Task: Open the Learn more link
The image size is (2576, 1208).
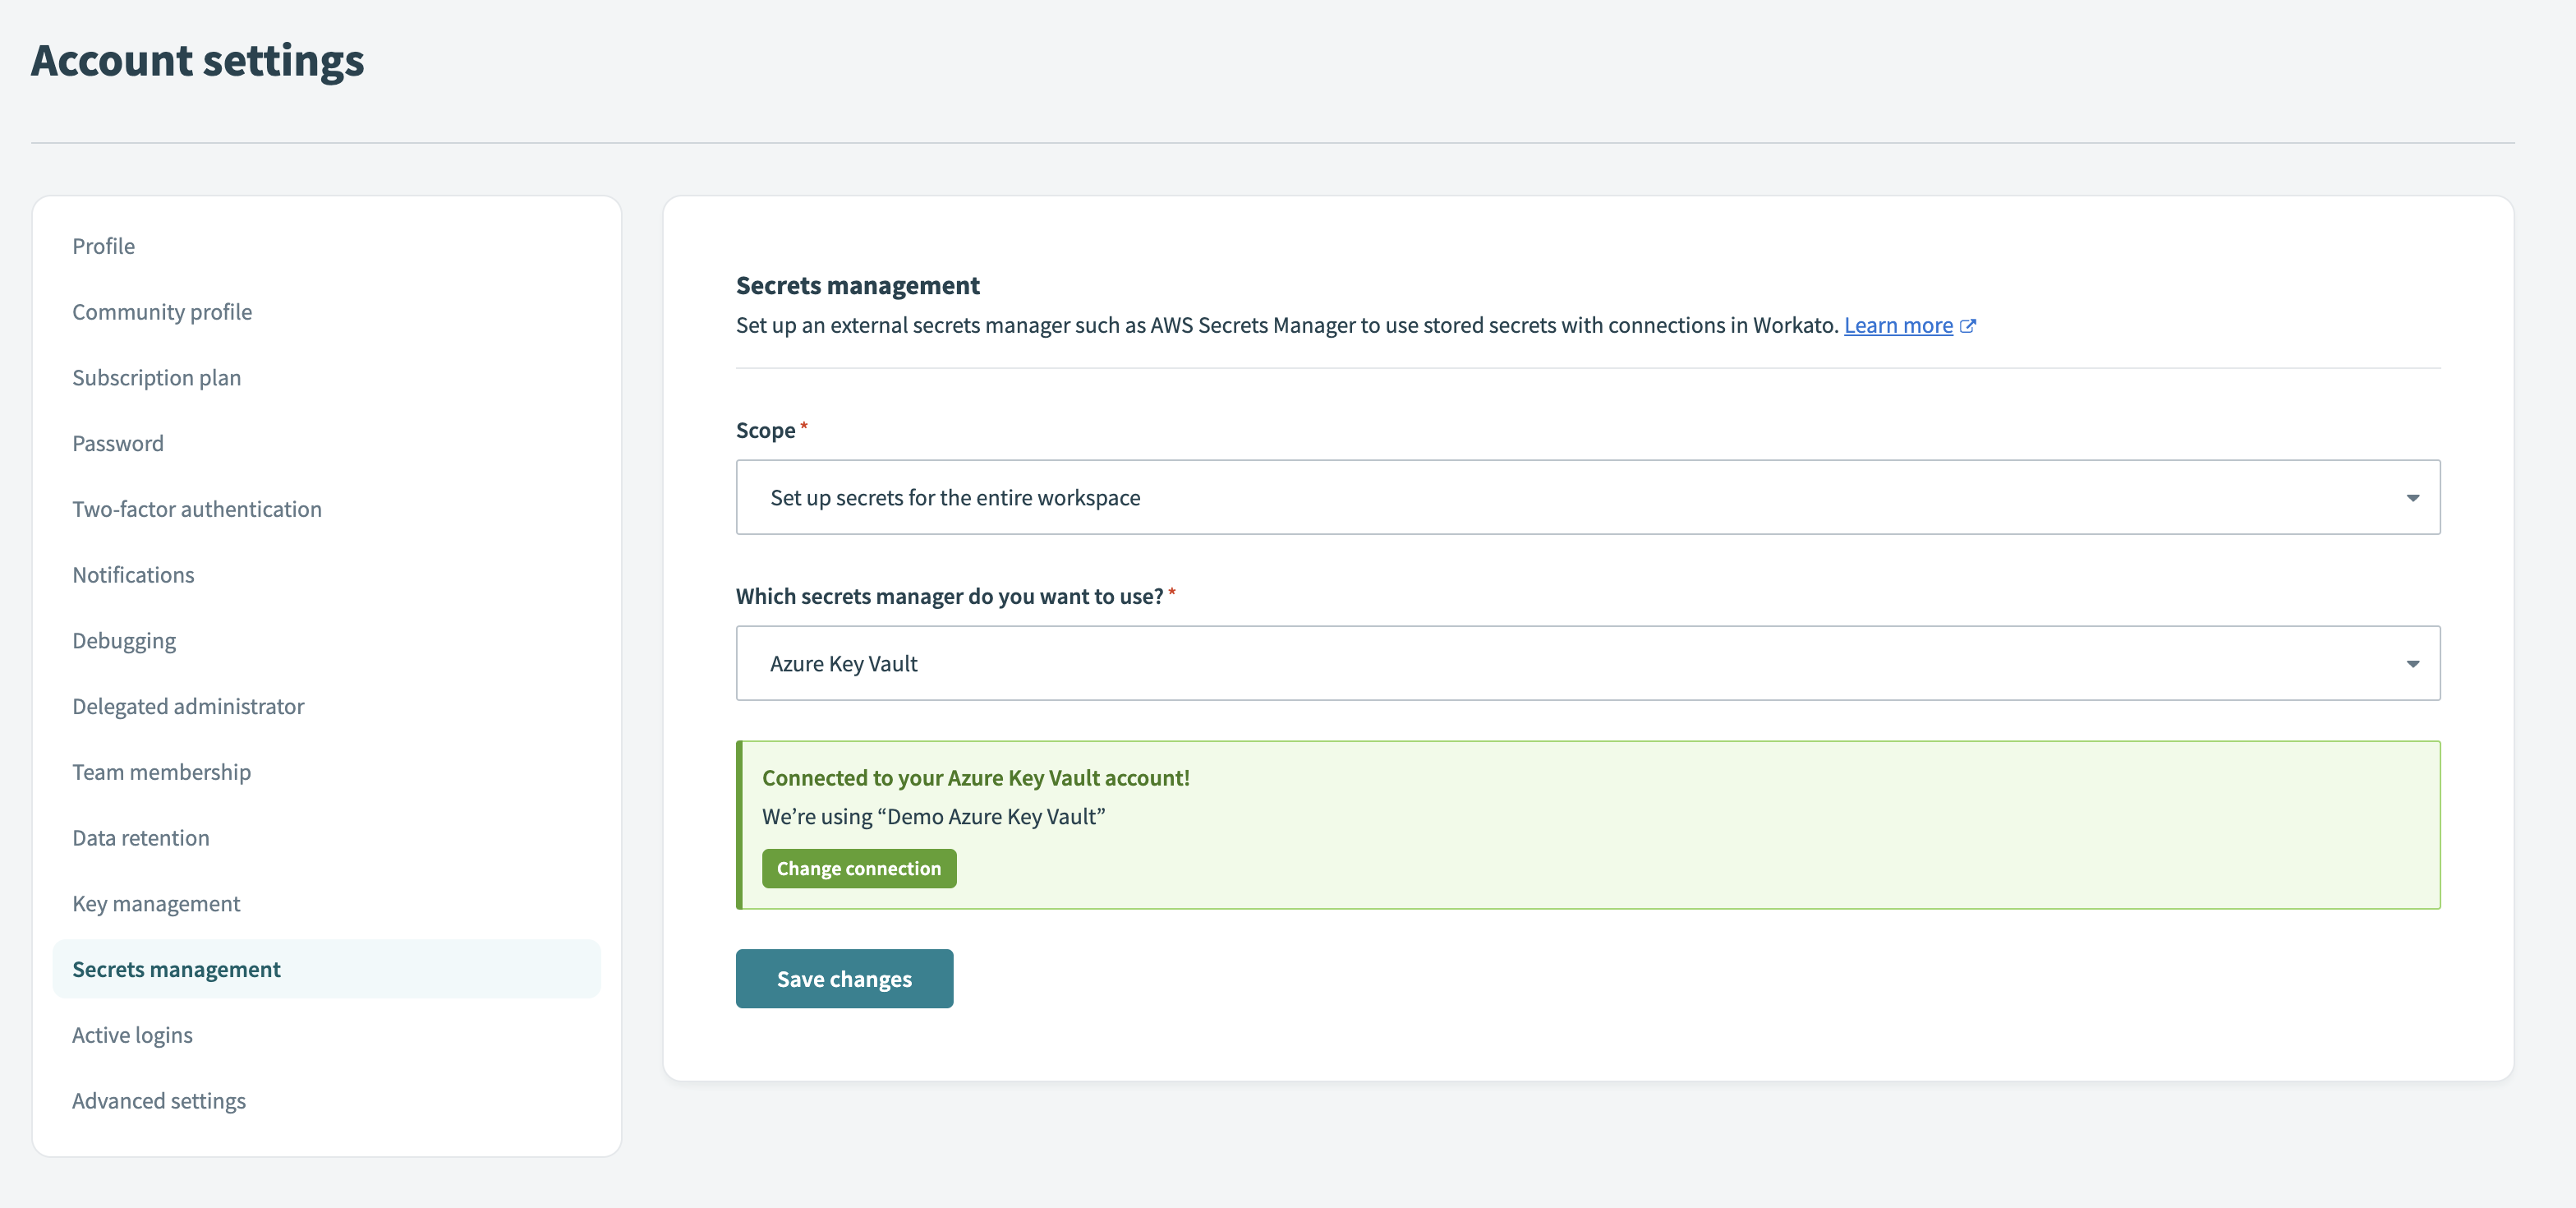Action: click(1899, 324)
